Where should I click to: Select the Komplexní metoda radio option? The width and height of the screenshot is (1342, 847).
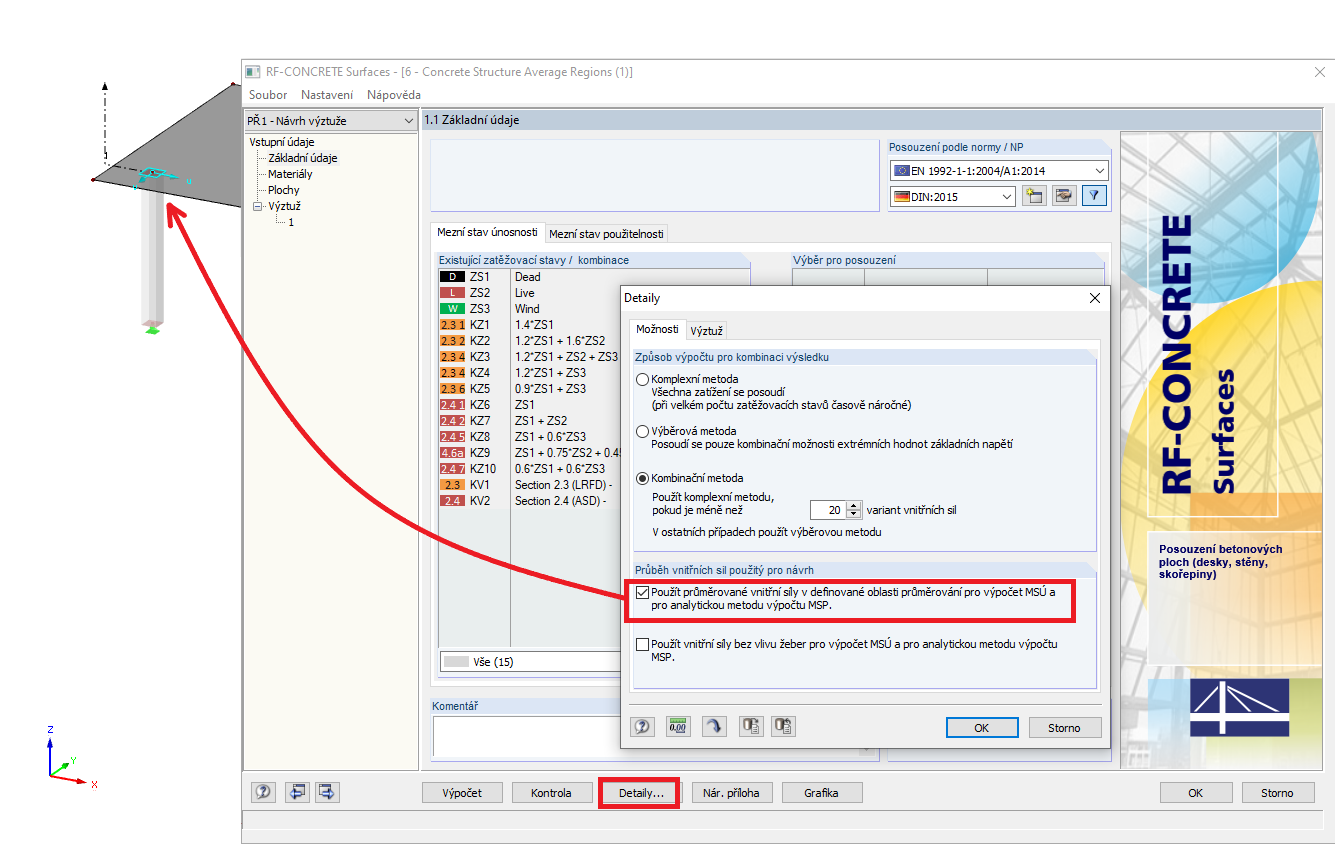coord(643,380)
